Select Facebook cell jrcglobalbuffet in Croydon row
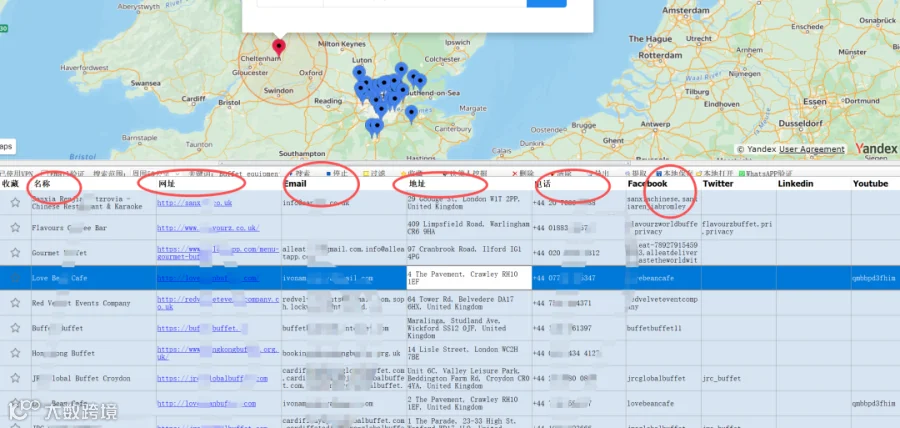Screen dimensions: 900x428 656,378
